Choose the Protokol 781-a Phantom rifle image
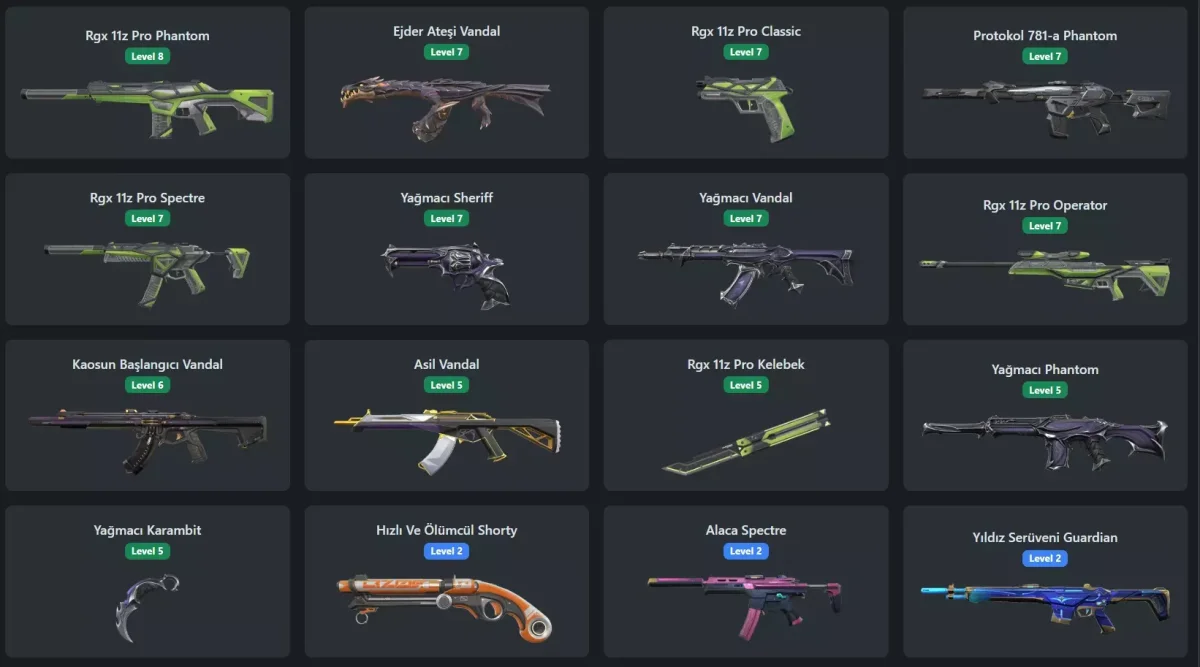This screenshot has width=1200, height=667. click(x=1046, y=104)
